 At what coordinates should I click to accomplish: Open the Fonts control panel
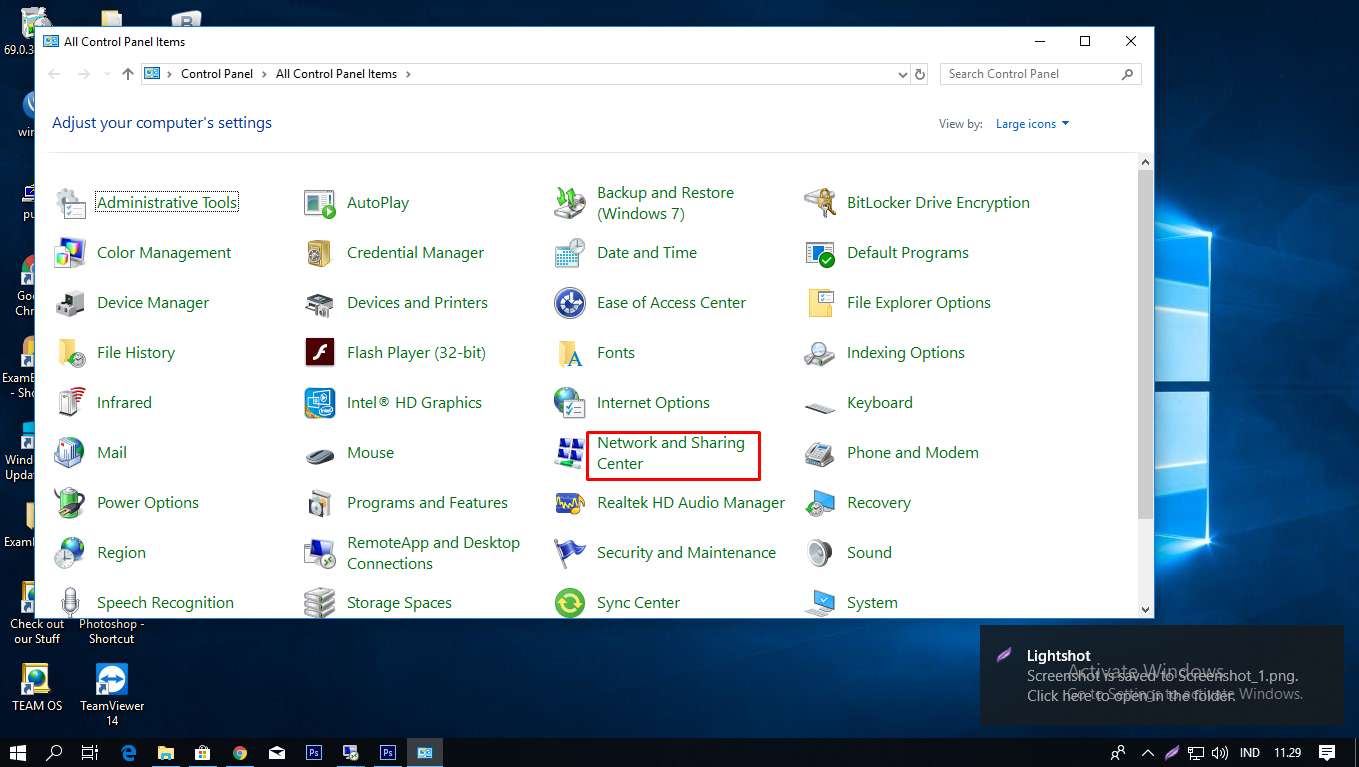coord(615,352)
